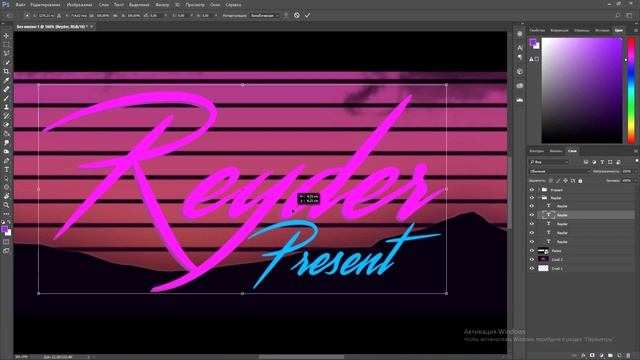This screenshot has height=360, width=640.
Task: Open the Paragraph panel icon
Action: click(520, 57)
